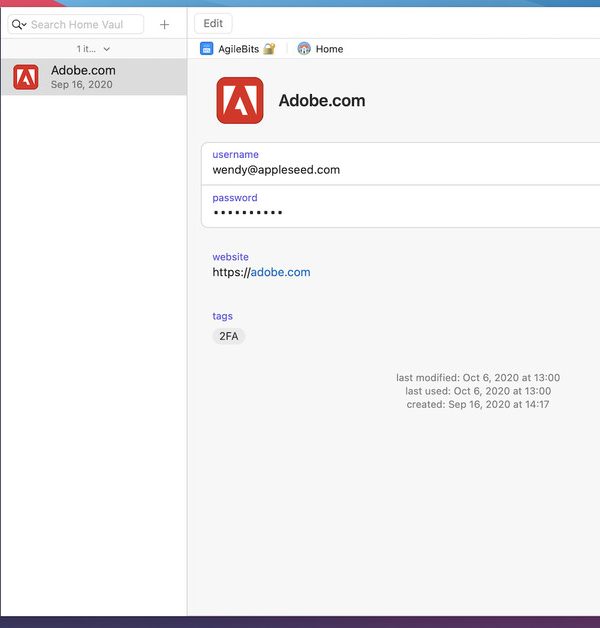Screen dimensions: 600x628
Task: Click the lock emoji beside AgileBits
Action: (x=269, y=48)
